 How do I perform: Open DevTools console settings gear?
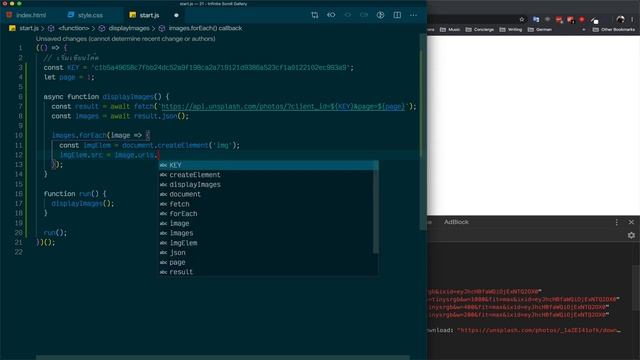click(x=631, y=236)
